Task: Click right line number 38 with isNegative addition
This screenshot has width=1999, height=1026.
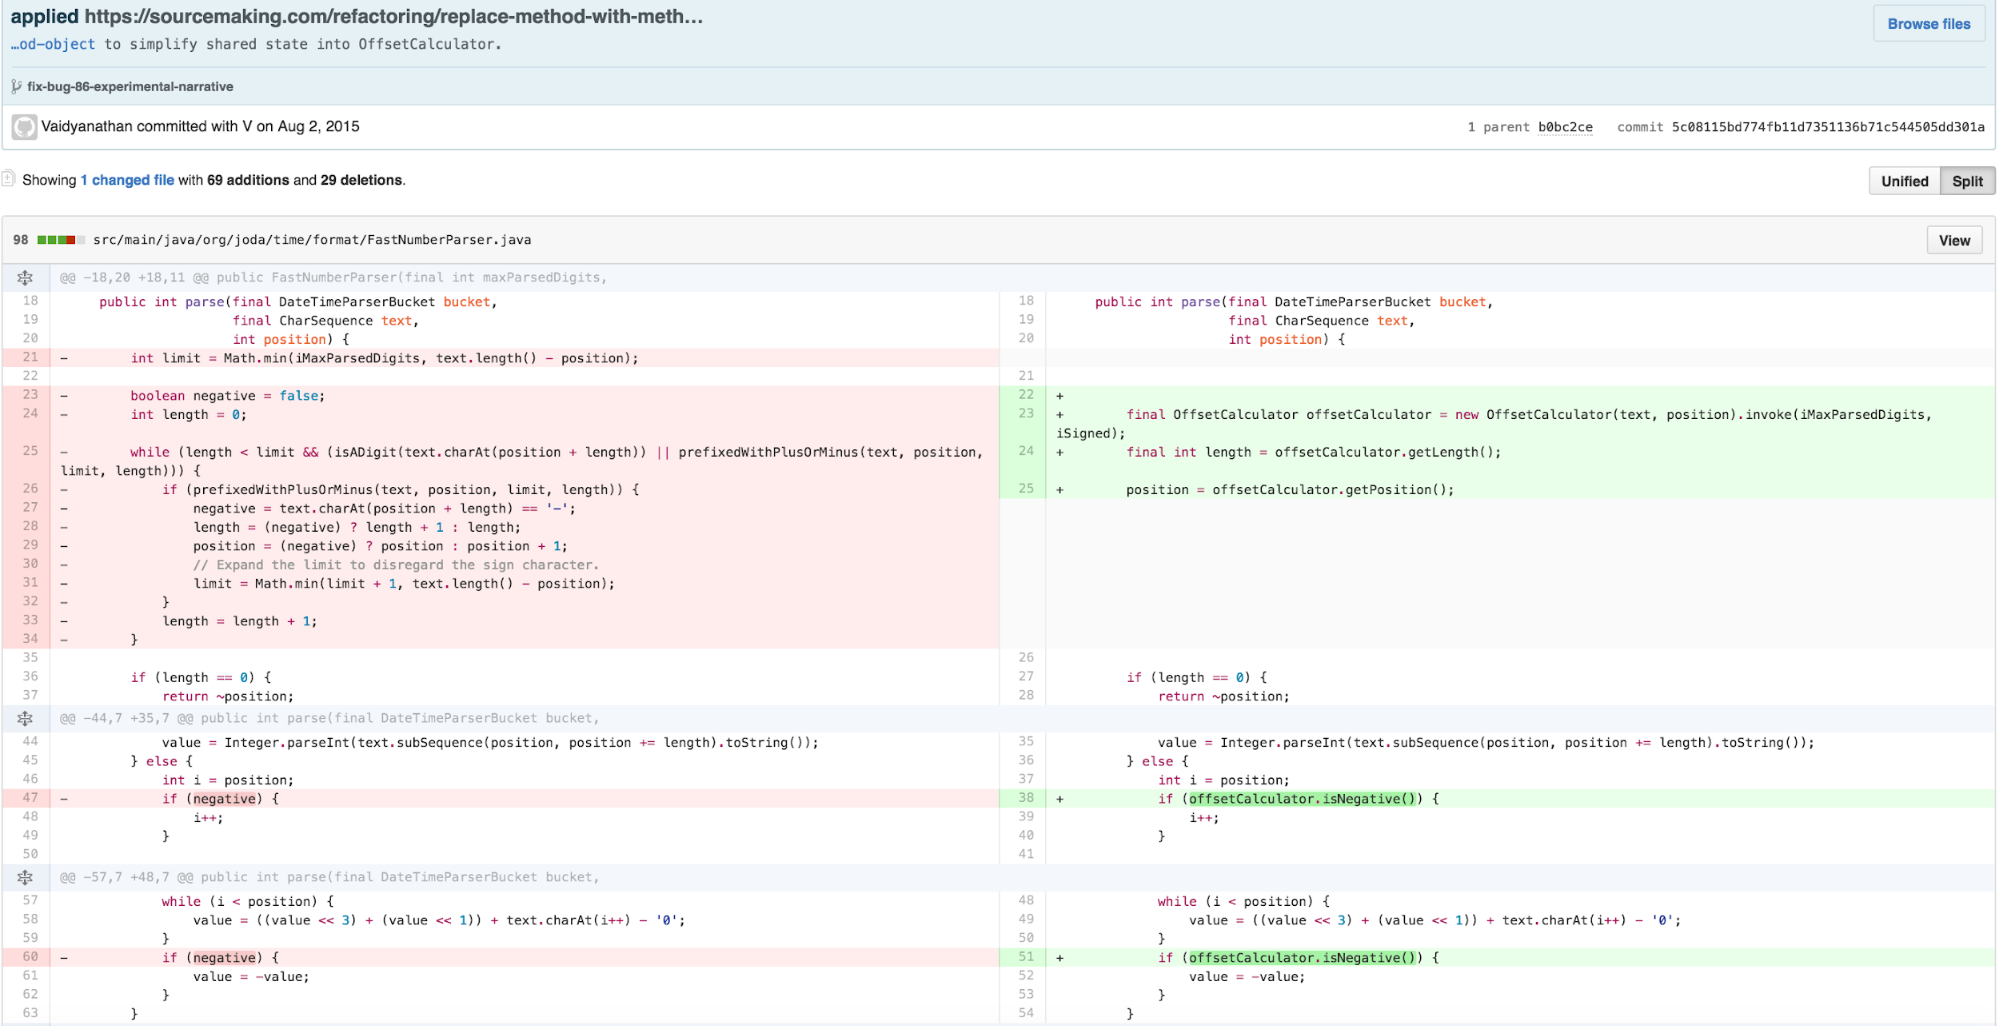Action: click(1026, 798)
